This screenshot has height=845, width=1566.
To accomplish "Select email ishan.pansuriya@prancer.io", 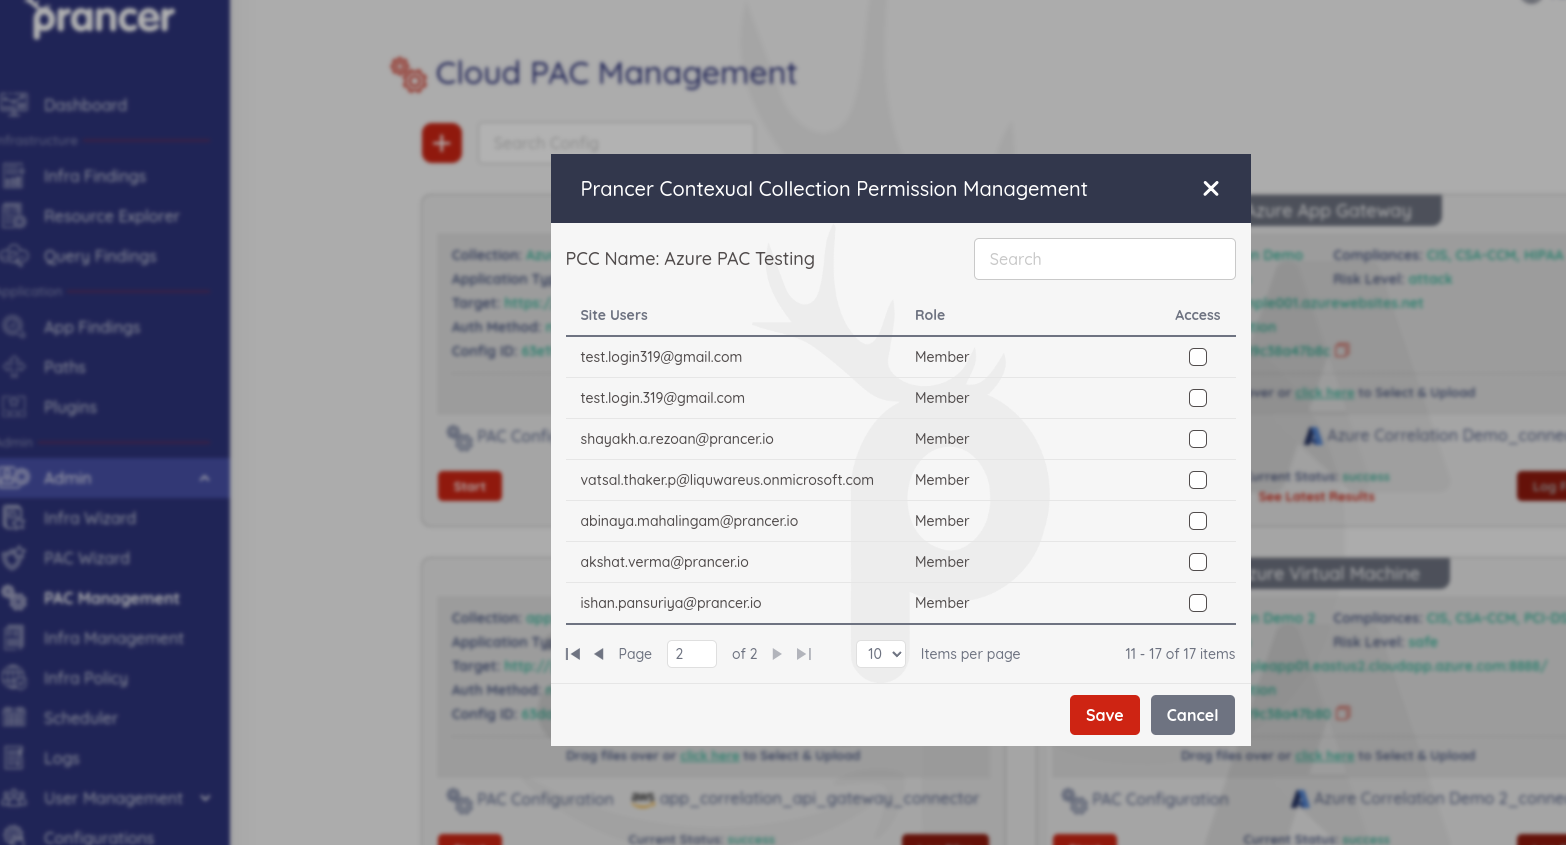I will pyautogui.click(x=671, y=603).
